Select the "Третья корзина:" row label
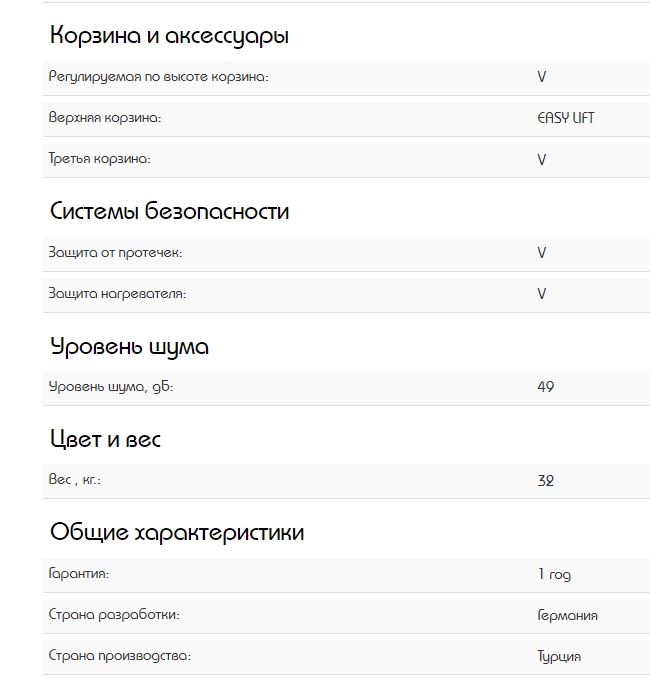This screenshot has height=693, width=650. coord(99,159)
